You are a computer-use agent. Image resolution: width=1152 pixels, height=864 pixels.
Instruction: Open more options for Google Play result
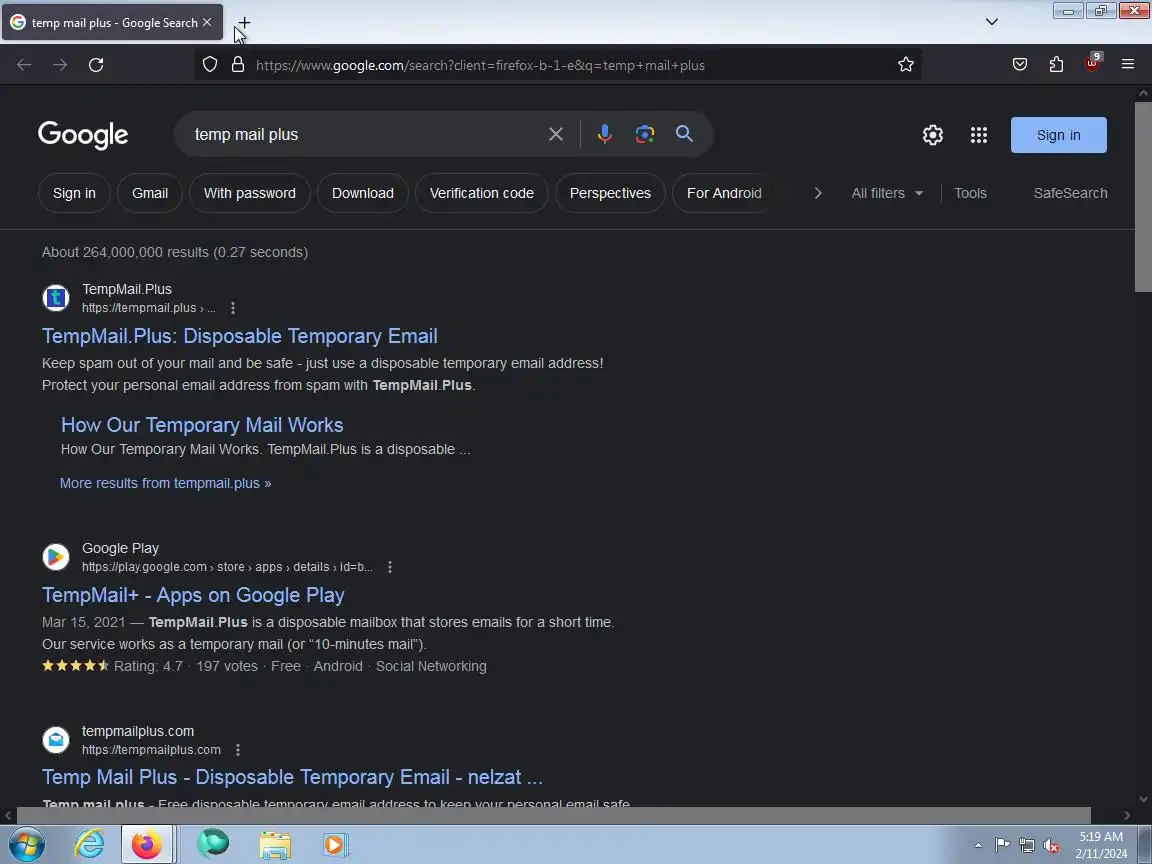coord(390,567)
